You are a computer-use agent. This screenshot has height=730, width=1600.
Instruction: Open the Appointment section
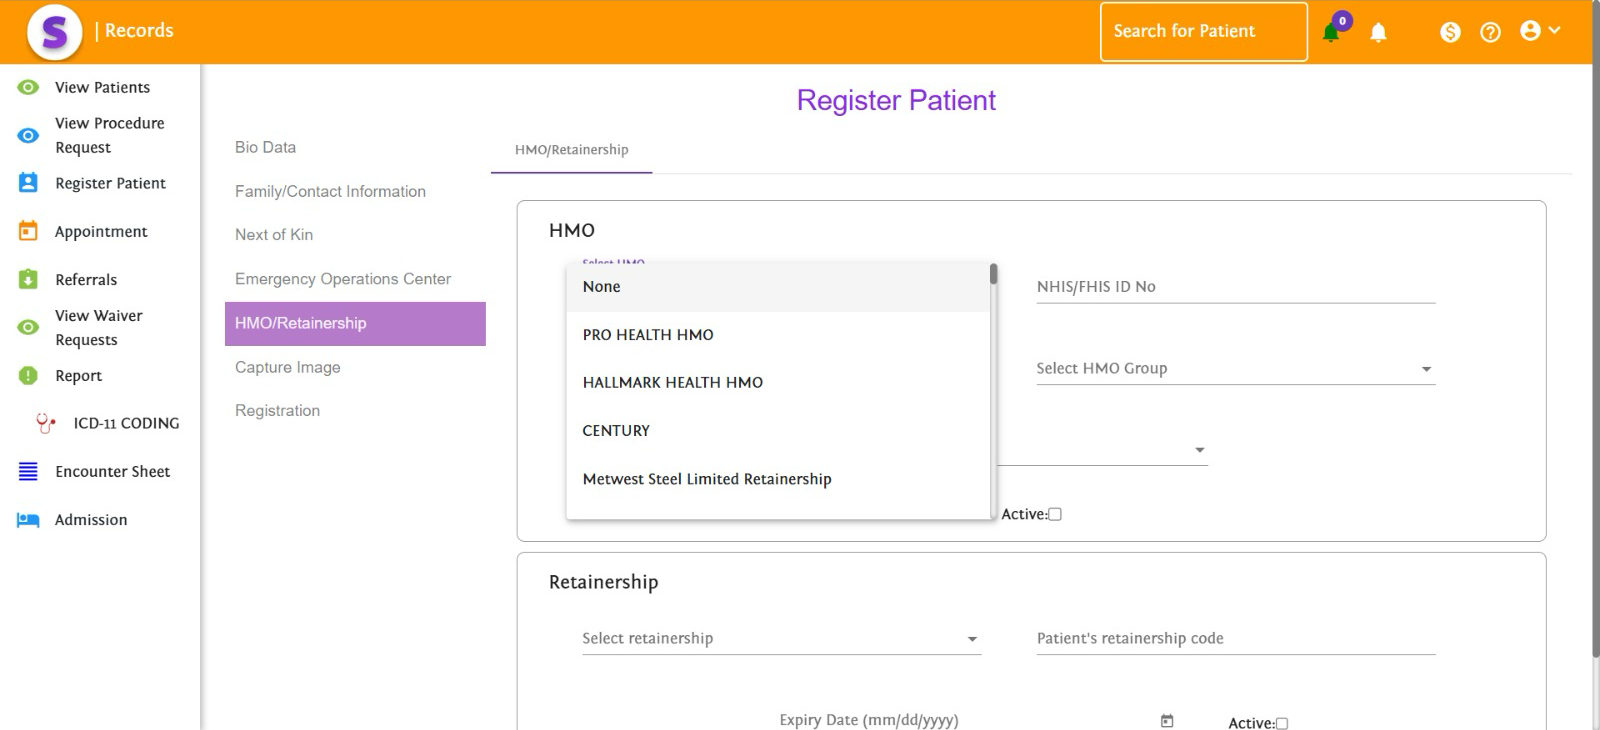[101, 231]
